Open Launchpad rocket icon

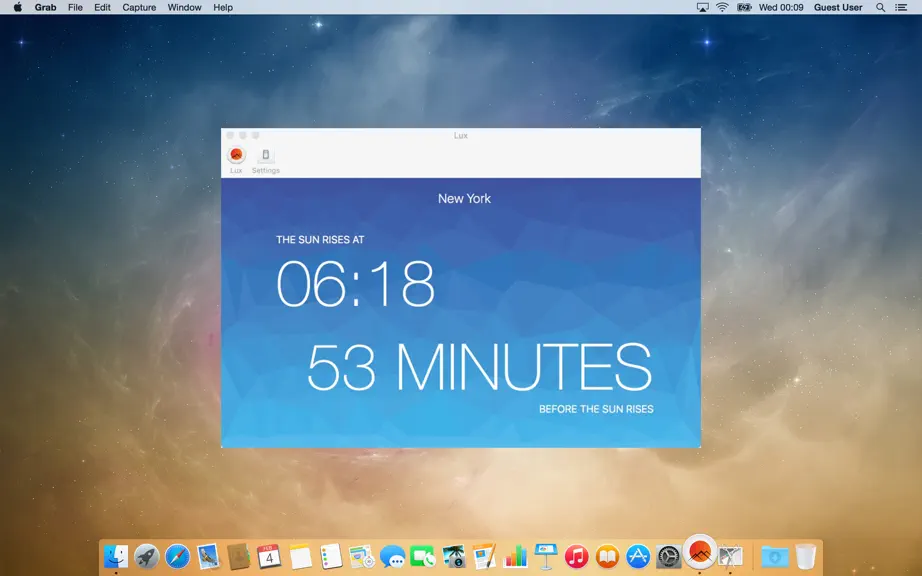click(x=146, y=556)
